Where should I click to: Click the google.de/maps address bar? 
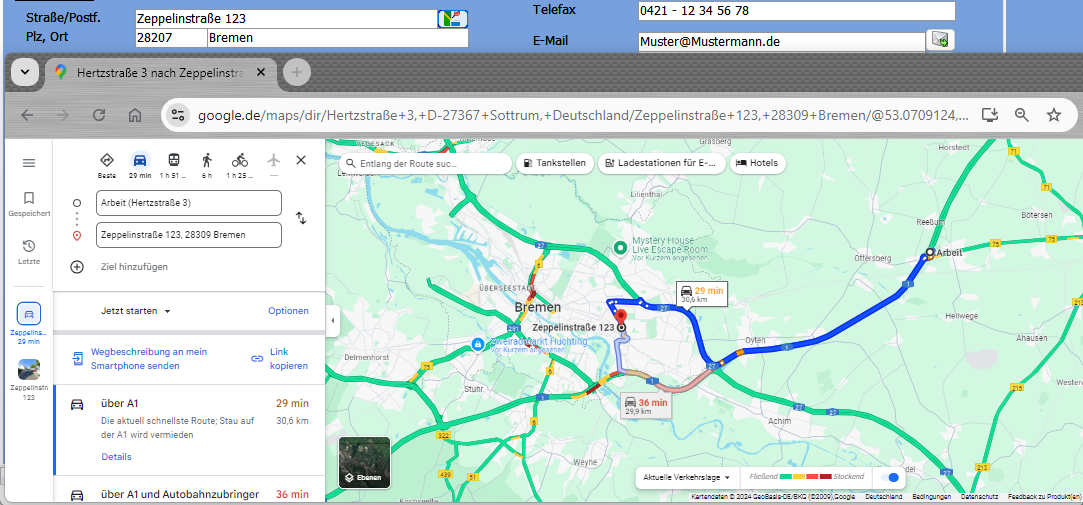584,115
